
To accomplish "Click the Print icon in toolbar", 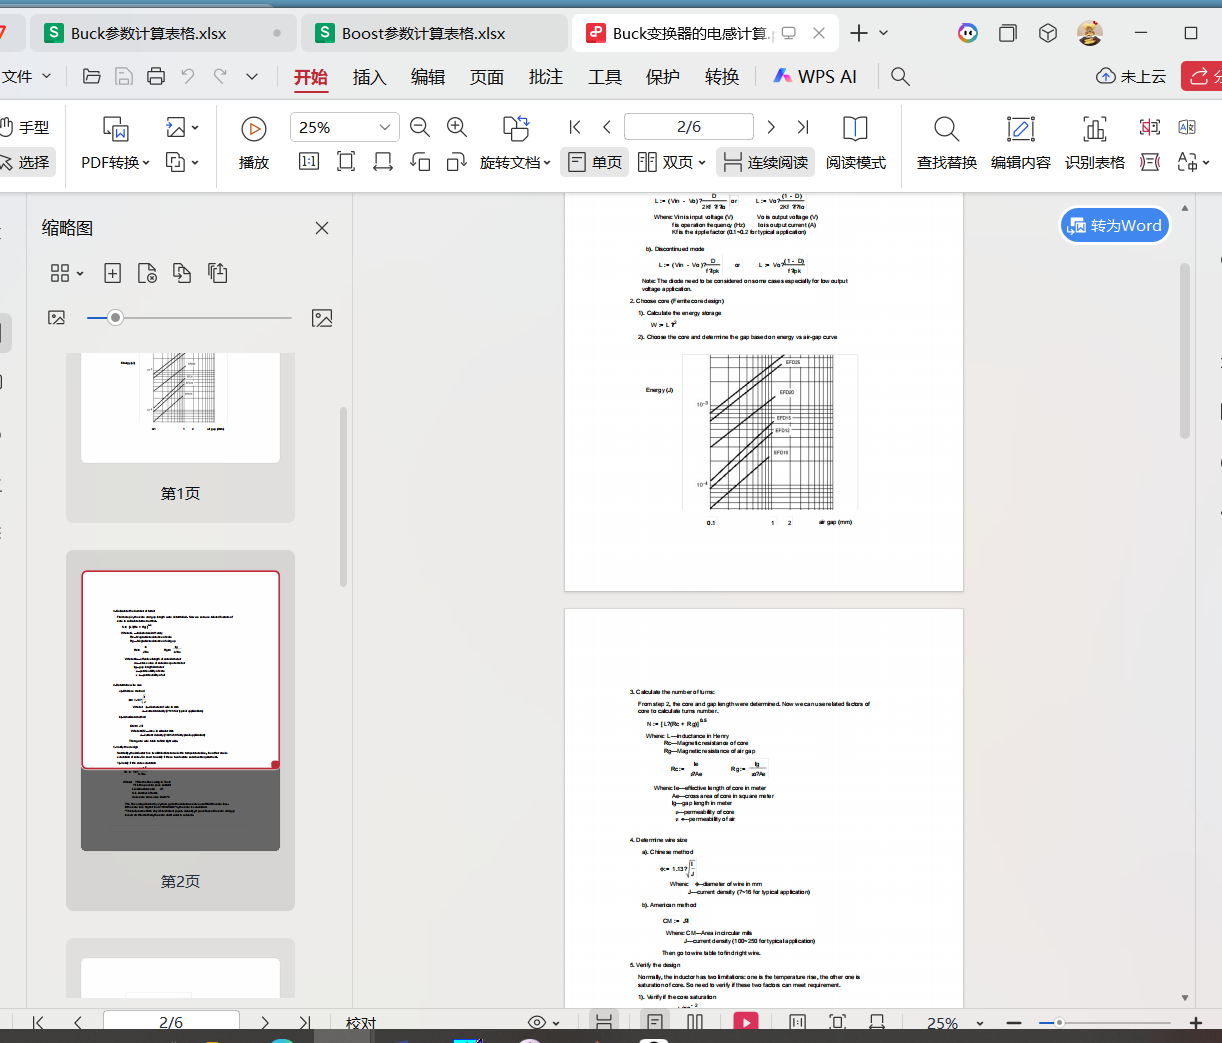I will tap(155, 76).
